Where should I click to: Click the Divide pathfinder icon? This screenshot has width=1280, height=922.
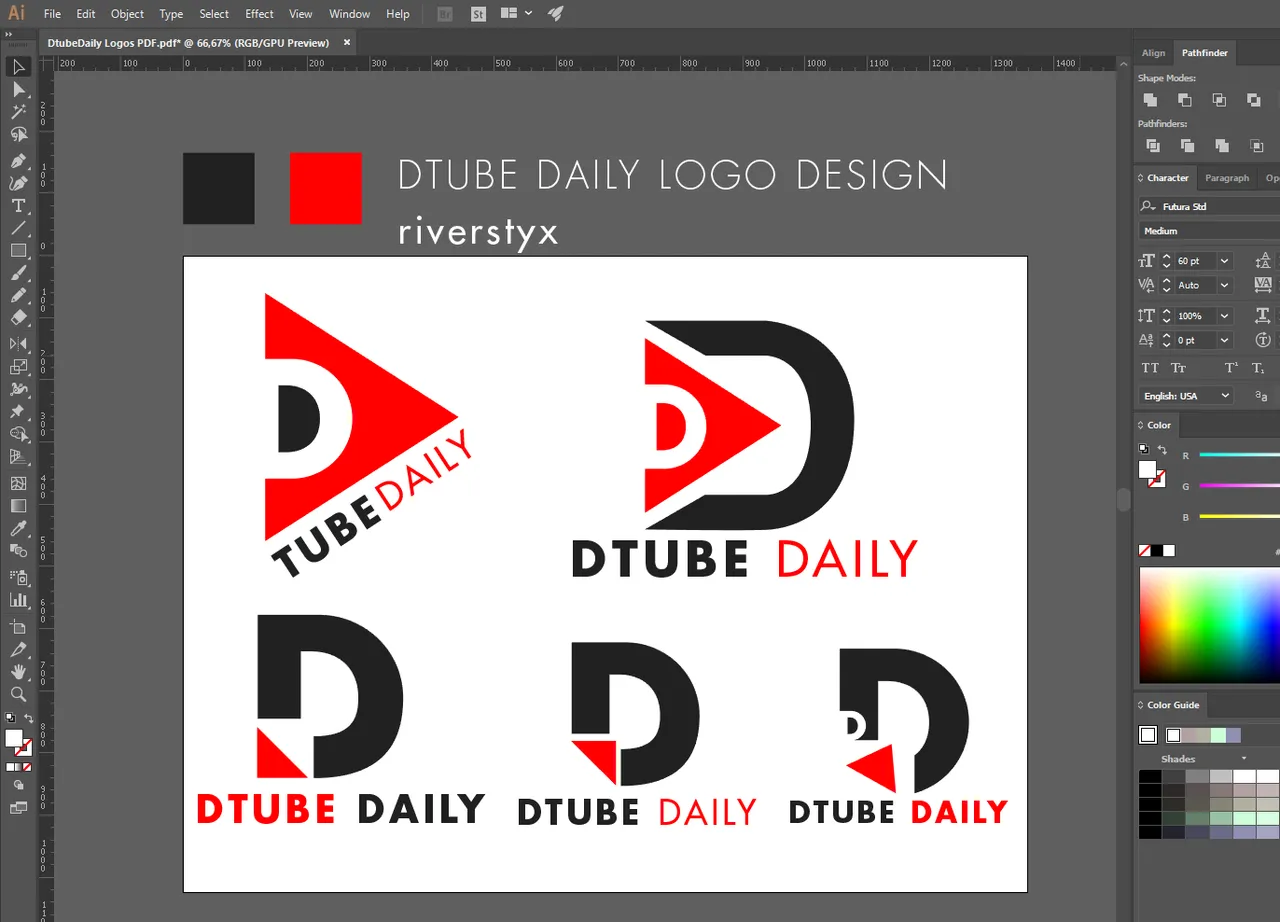1152,146
